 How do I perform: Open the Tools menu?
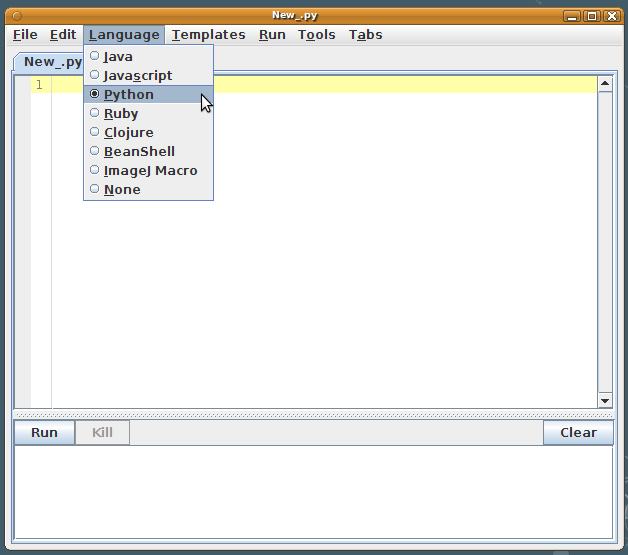pos(317,35)
